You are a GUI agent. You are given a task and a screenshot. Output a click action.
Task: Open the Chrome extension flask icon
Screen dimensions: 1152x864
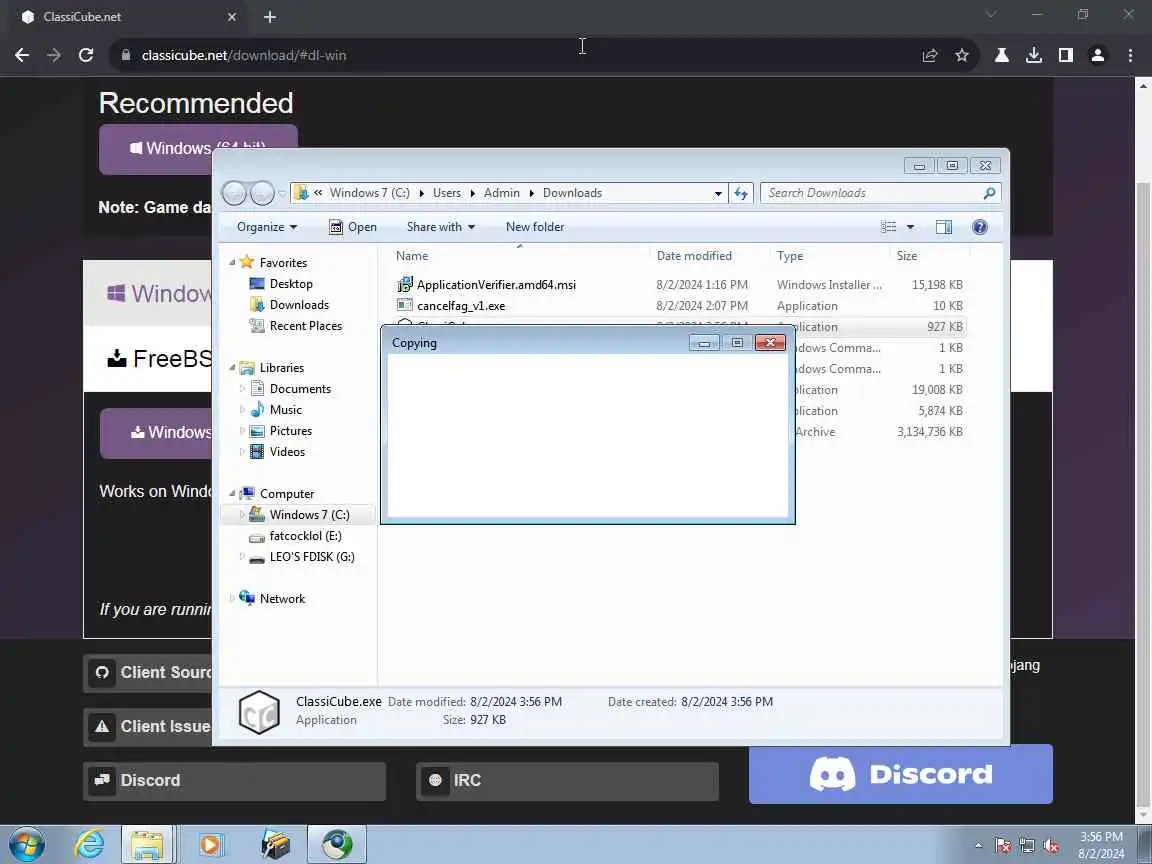pos(1001,55)
